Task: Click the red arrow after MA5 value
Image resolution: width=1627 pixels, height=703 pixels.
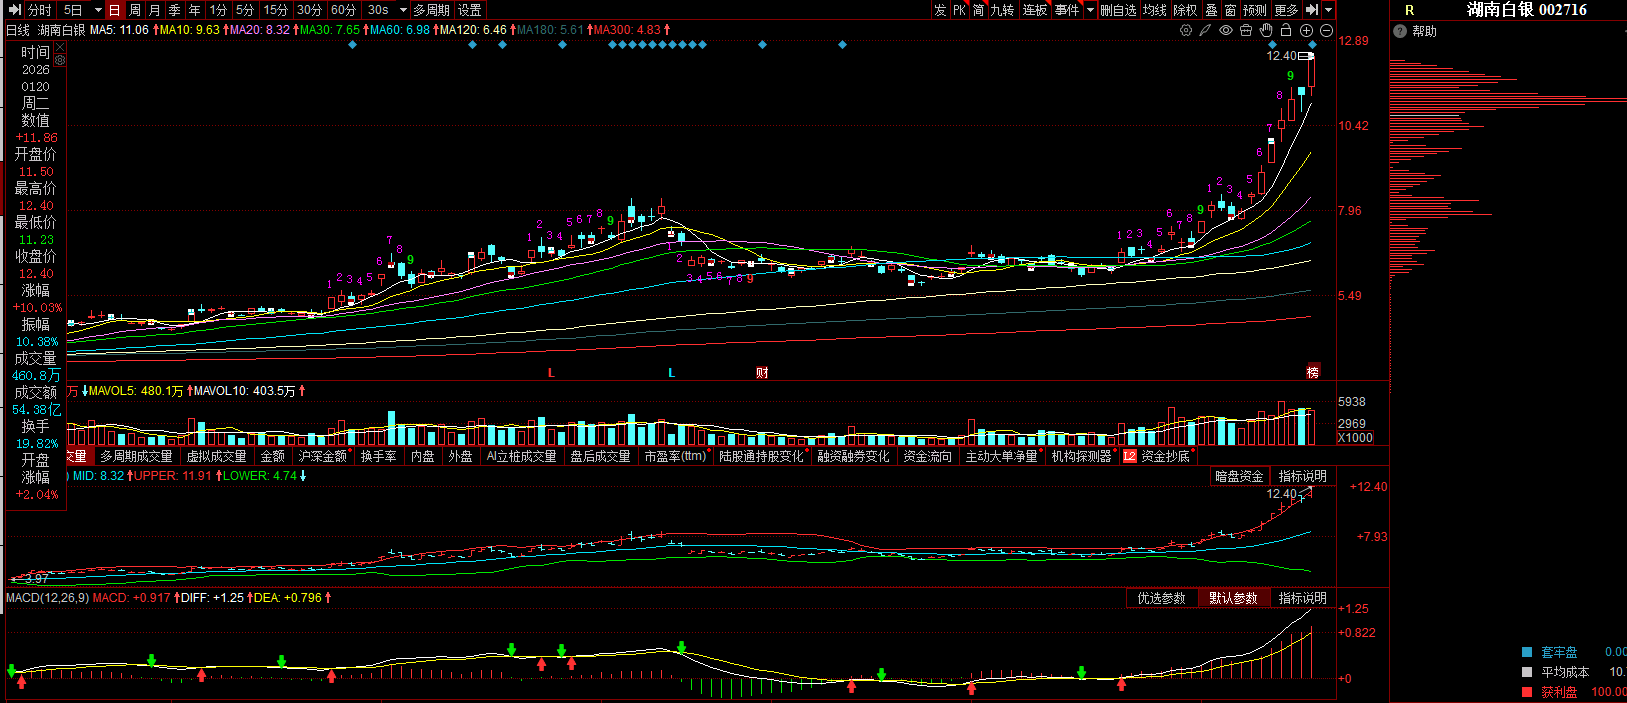Action: (155, 30)
